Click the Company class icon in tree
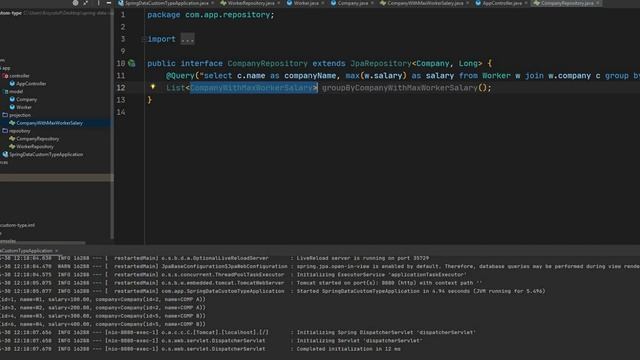Screen dimensions: 640x360 (12, 99)
